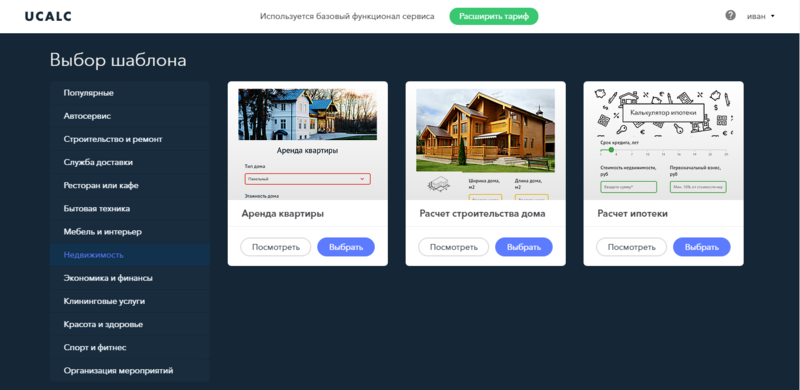The width and height of the screenshot is (800, 390).
Task: Select Красота и здоровье category
Action: pos(130,324)
